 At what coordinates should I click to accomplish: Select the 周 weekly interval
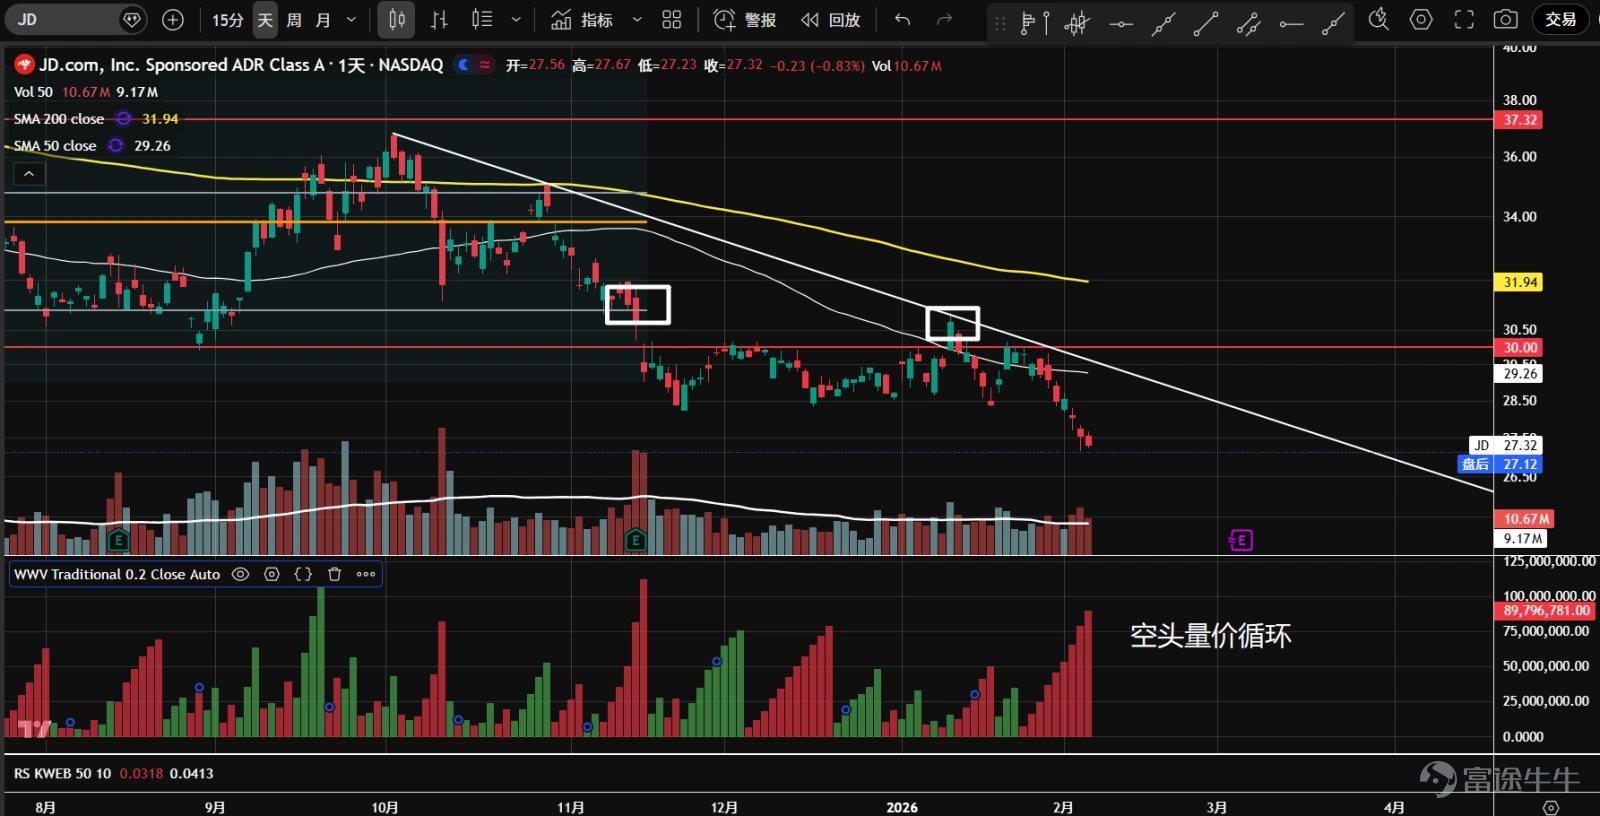pyautogui.click(x=294, y=20)
